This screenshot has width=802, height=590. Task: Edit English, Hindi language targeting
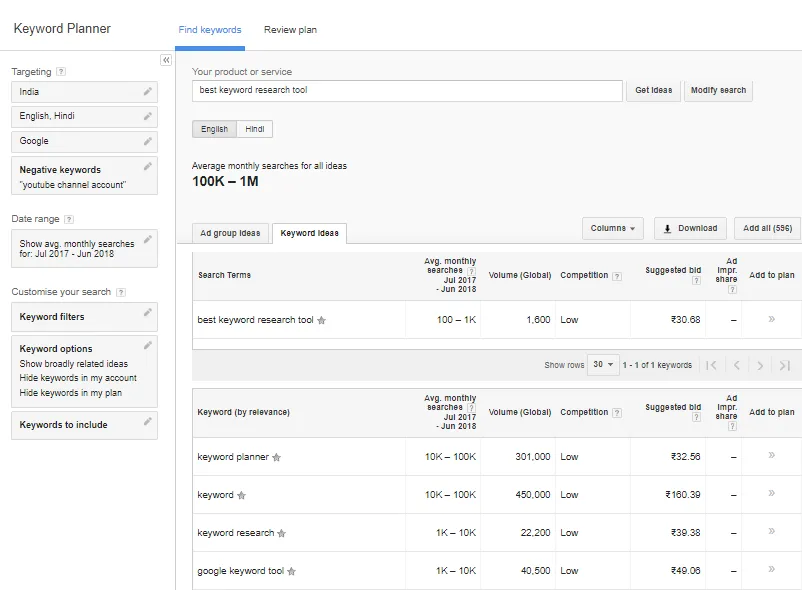click(x=147, y=116)
